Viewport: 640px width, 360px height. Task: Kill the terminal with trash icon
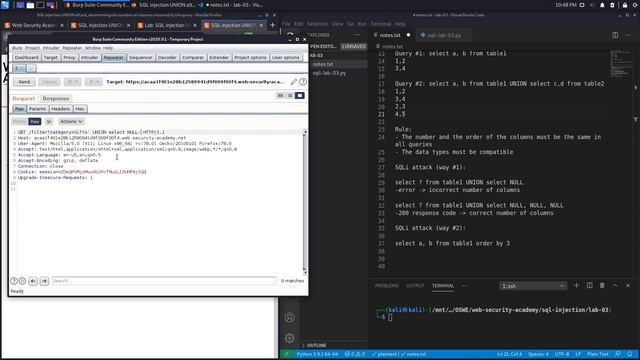(x=602, y=285)
